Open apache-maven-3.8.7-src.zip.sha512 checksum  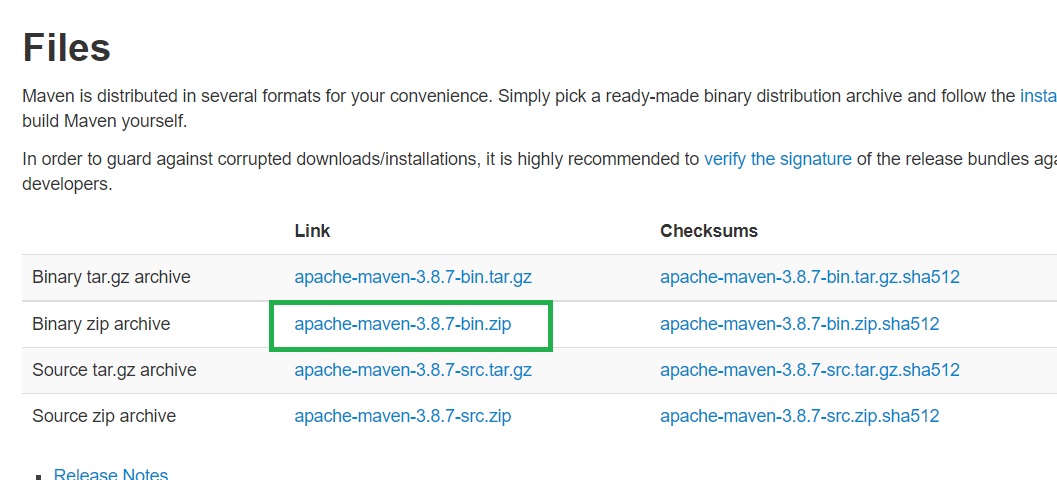click(x=799, y=416)
